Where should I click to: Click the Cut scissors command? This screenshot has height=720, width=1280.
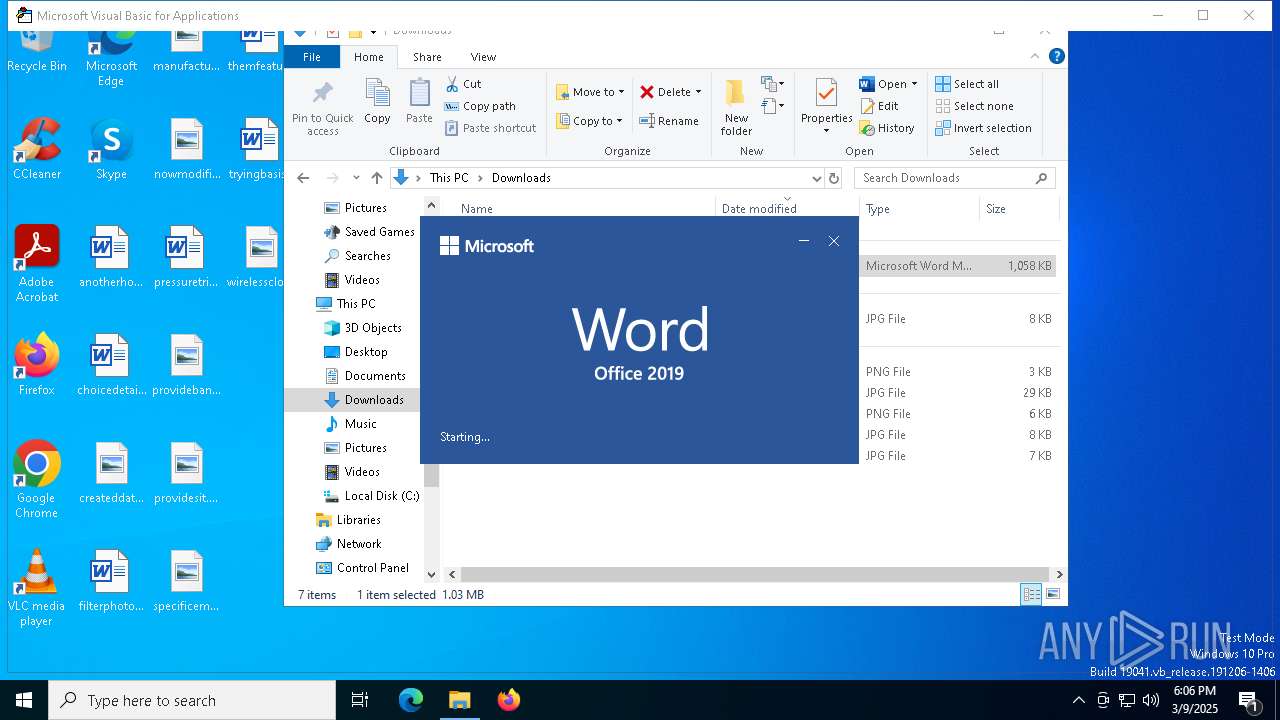[x=463, y=84]
